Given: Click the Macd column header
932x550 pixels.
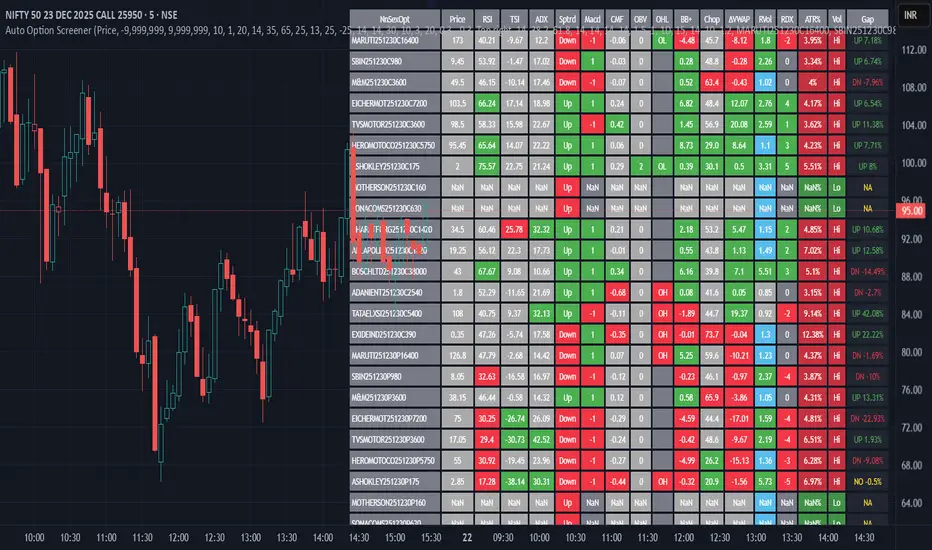Looking at the screenshot, I should pyautogui.click(x=592, y=19).
